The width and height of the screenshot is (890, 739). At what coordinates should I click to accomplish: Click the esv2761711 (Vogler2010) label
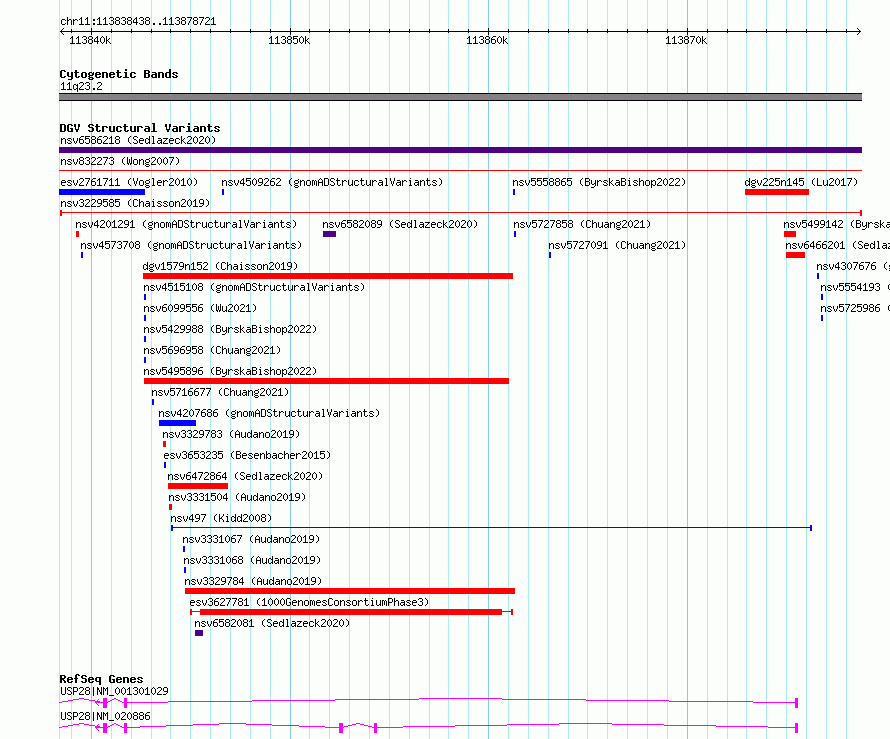(129, 182)
